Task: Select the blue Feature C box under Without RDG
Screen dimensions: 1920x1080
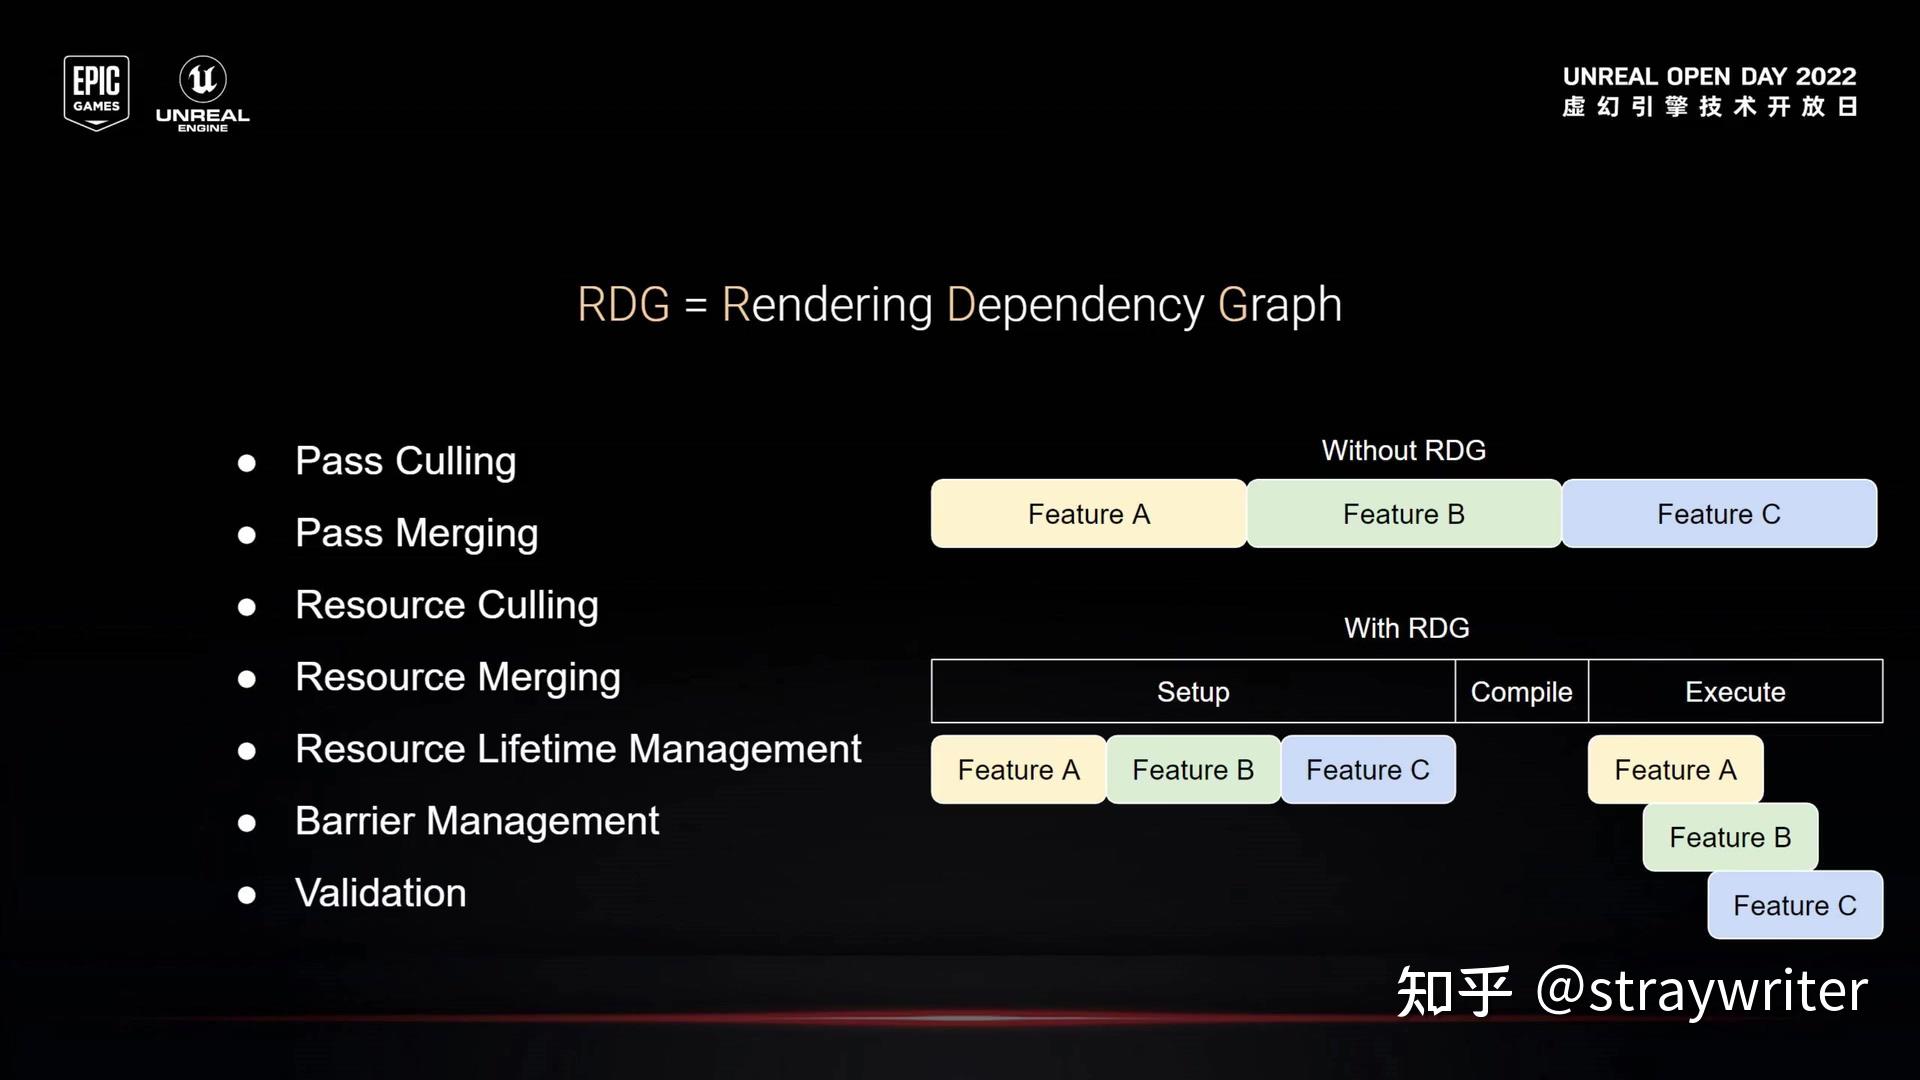Action: pos(1718,513)
